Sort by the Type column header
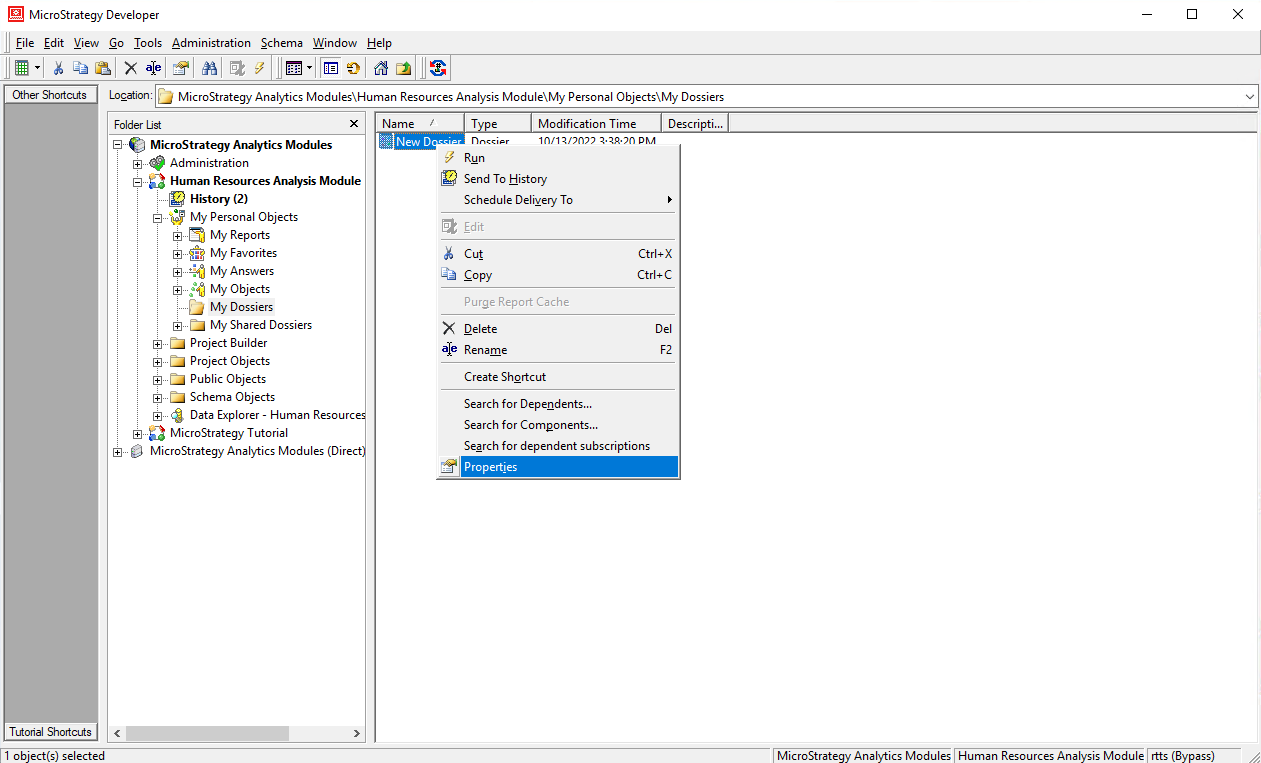This screenshot has height=763, width=1261. pyautogui.click(x=498, y=123)
